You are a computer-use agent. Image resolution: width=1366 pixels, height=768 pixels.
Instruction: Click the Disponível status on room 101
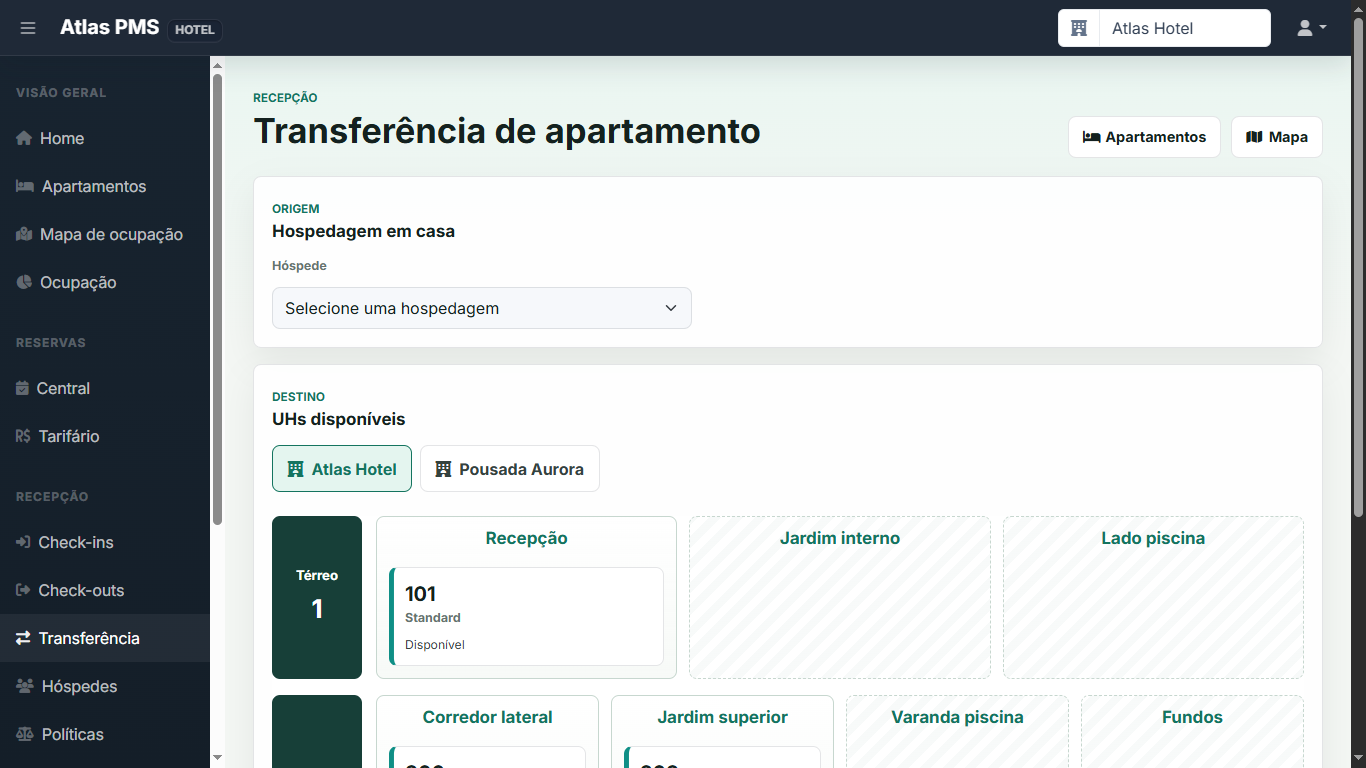(435, 645)
